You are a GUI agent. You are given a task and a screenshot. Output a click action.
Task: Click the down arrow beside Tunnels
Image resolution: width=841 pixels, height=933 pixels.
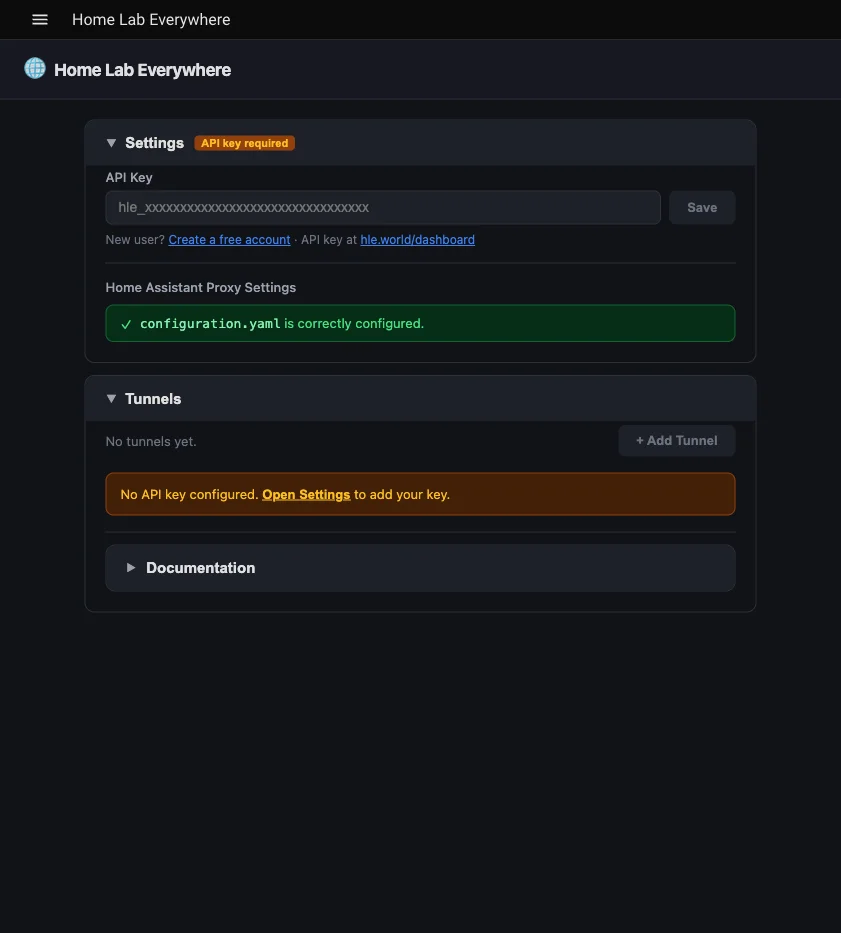111,398
